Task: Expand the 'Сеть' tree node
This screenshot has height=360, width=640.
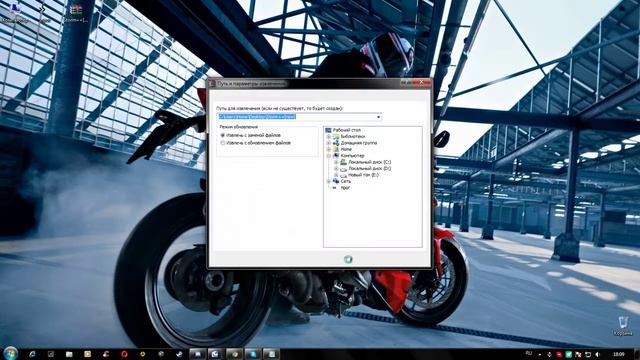Action: click(329, 181)
